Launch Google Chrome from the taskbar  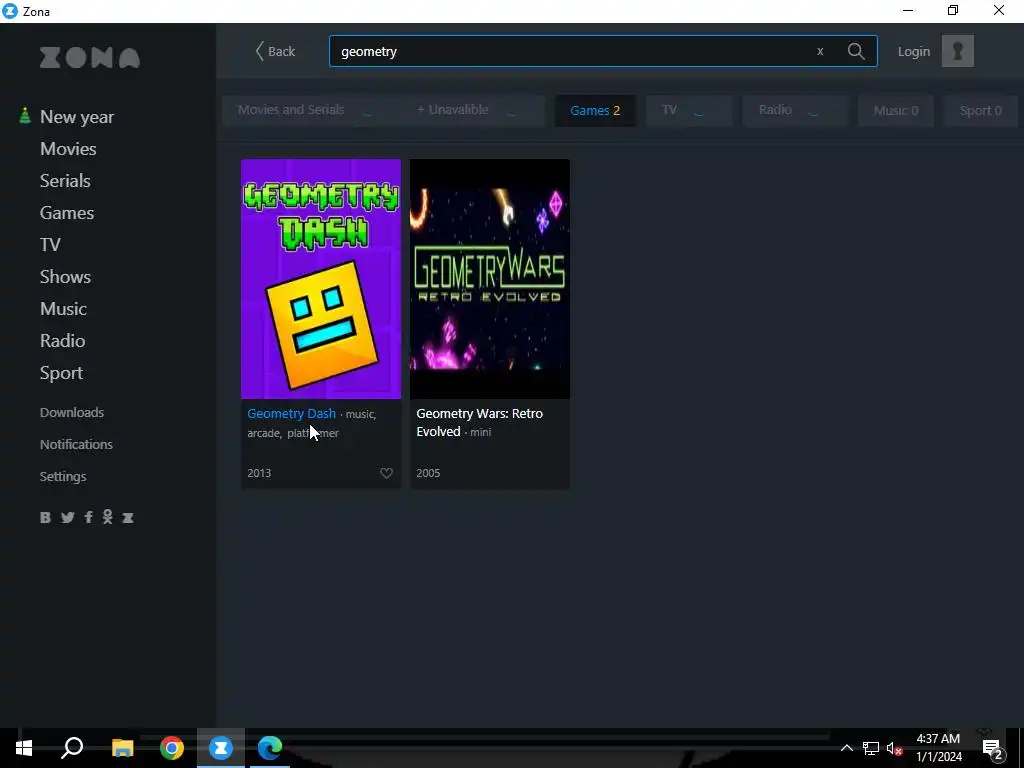(172, 748)
